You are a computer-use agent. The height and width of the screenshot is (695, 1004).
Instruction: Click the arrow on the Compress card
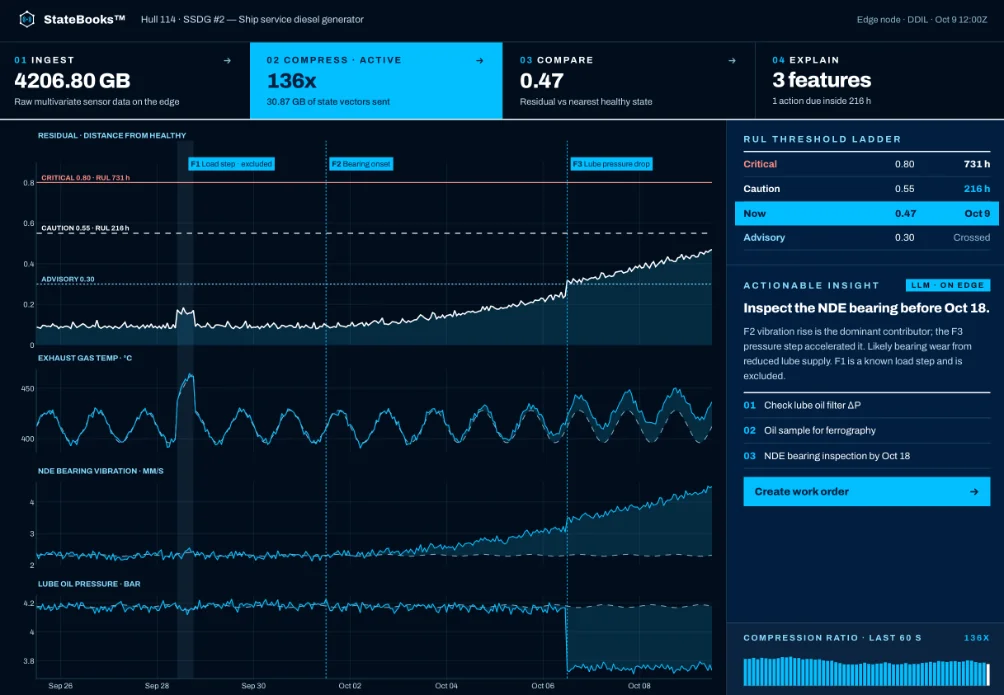click(x=480, y=61)
